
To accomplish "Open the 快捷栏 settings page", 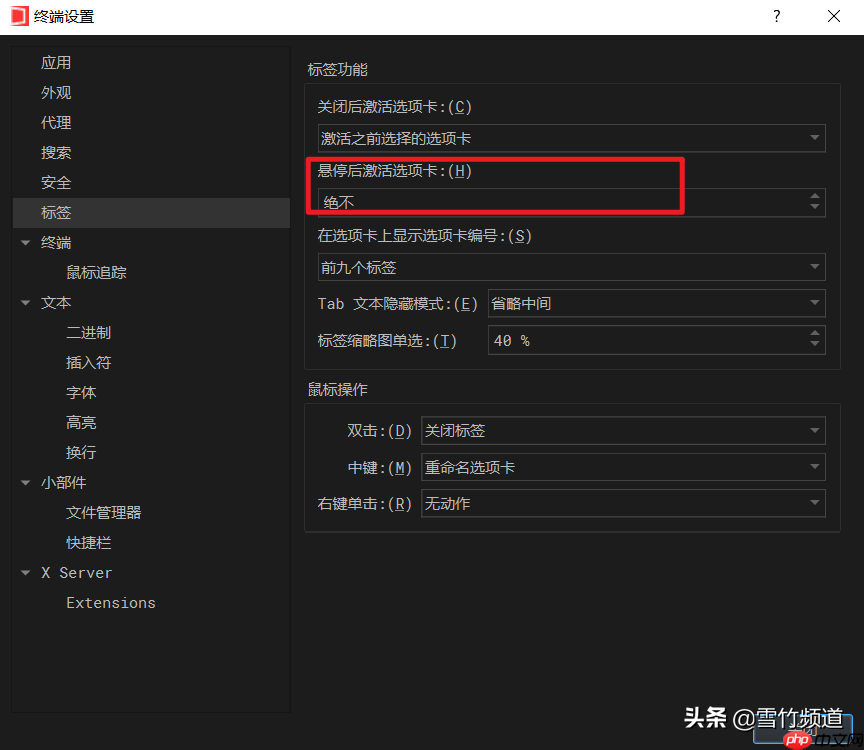I will pos(88,543).
